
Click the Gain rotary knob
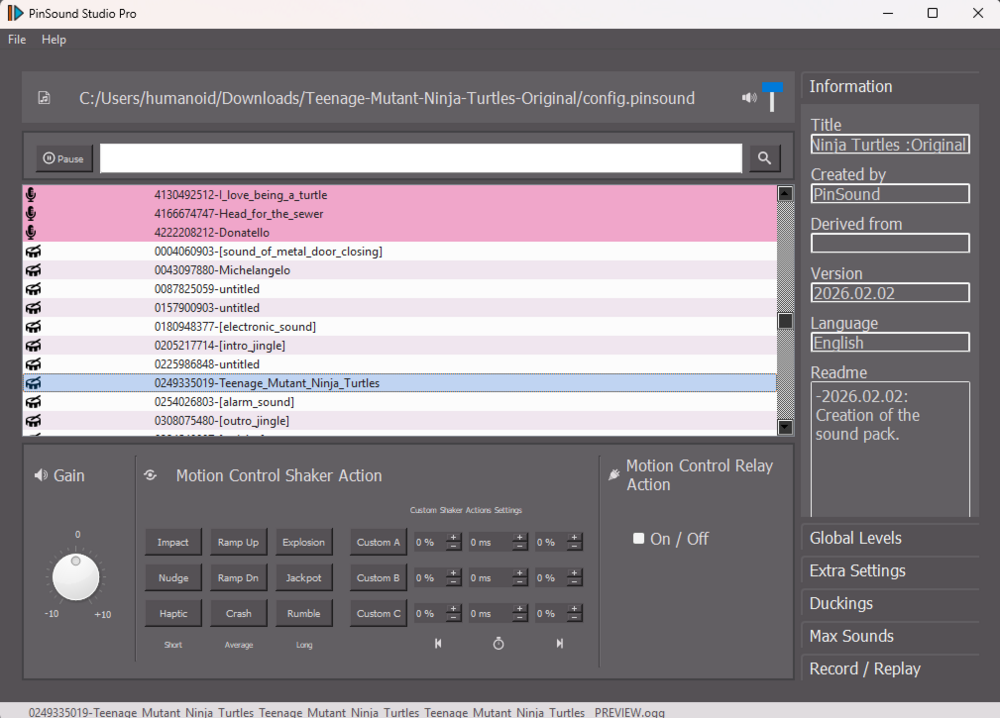(76, 577)
